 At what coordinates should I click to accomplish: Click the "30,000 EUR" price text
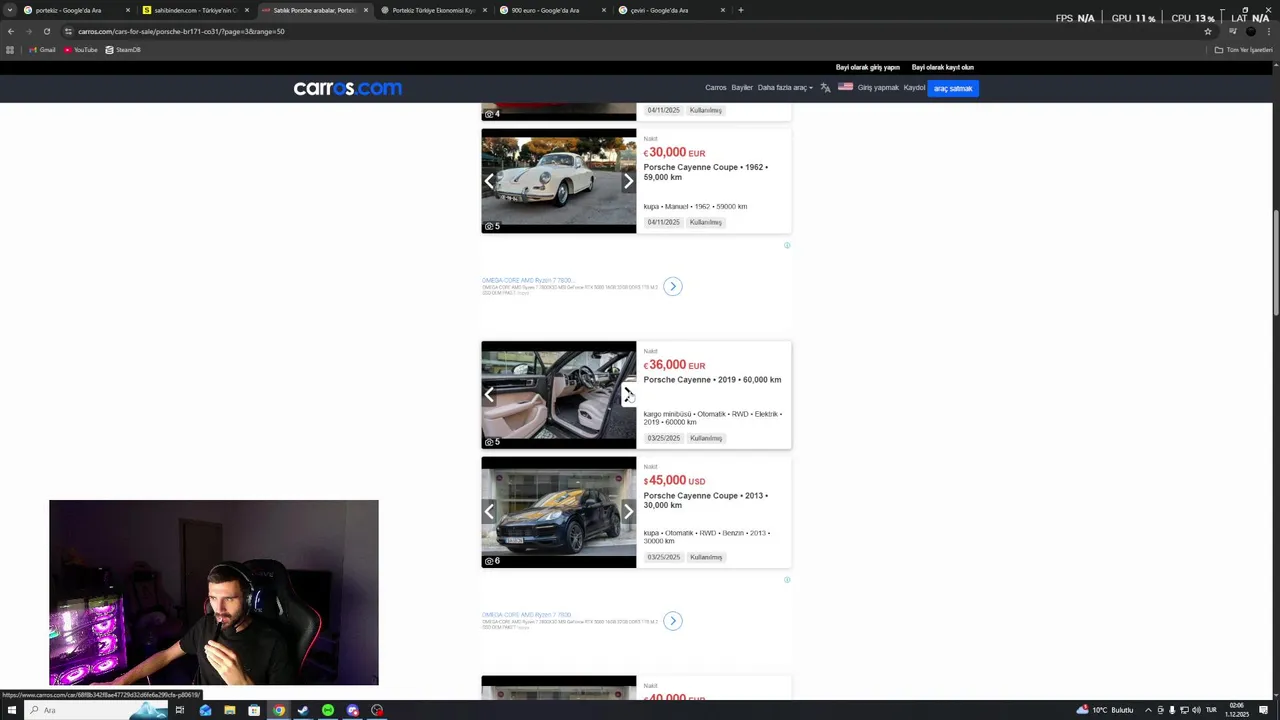(x=675, y=153)
